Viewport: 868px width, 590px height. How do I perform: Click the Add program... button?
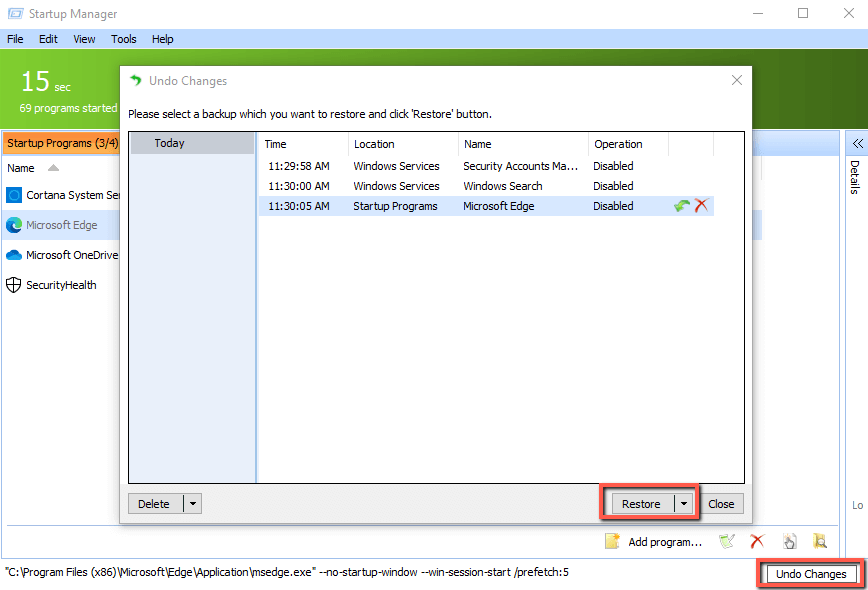click(665, 542)
